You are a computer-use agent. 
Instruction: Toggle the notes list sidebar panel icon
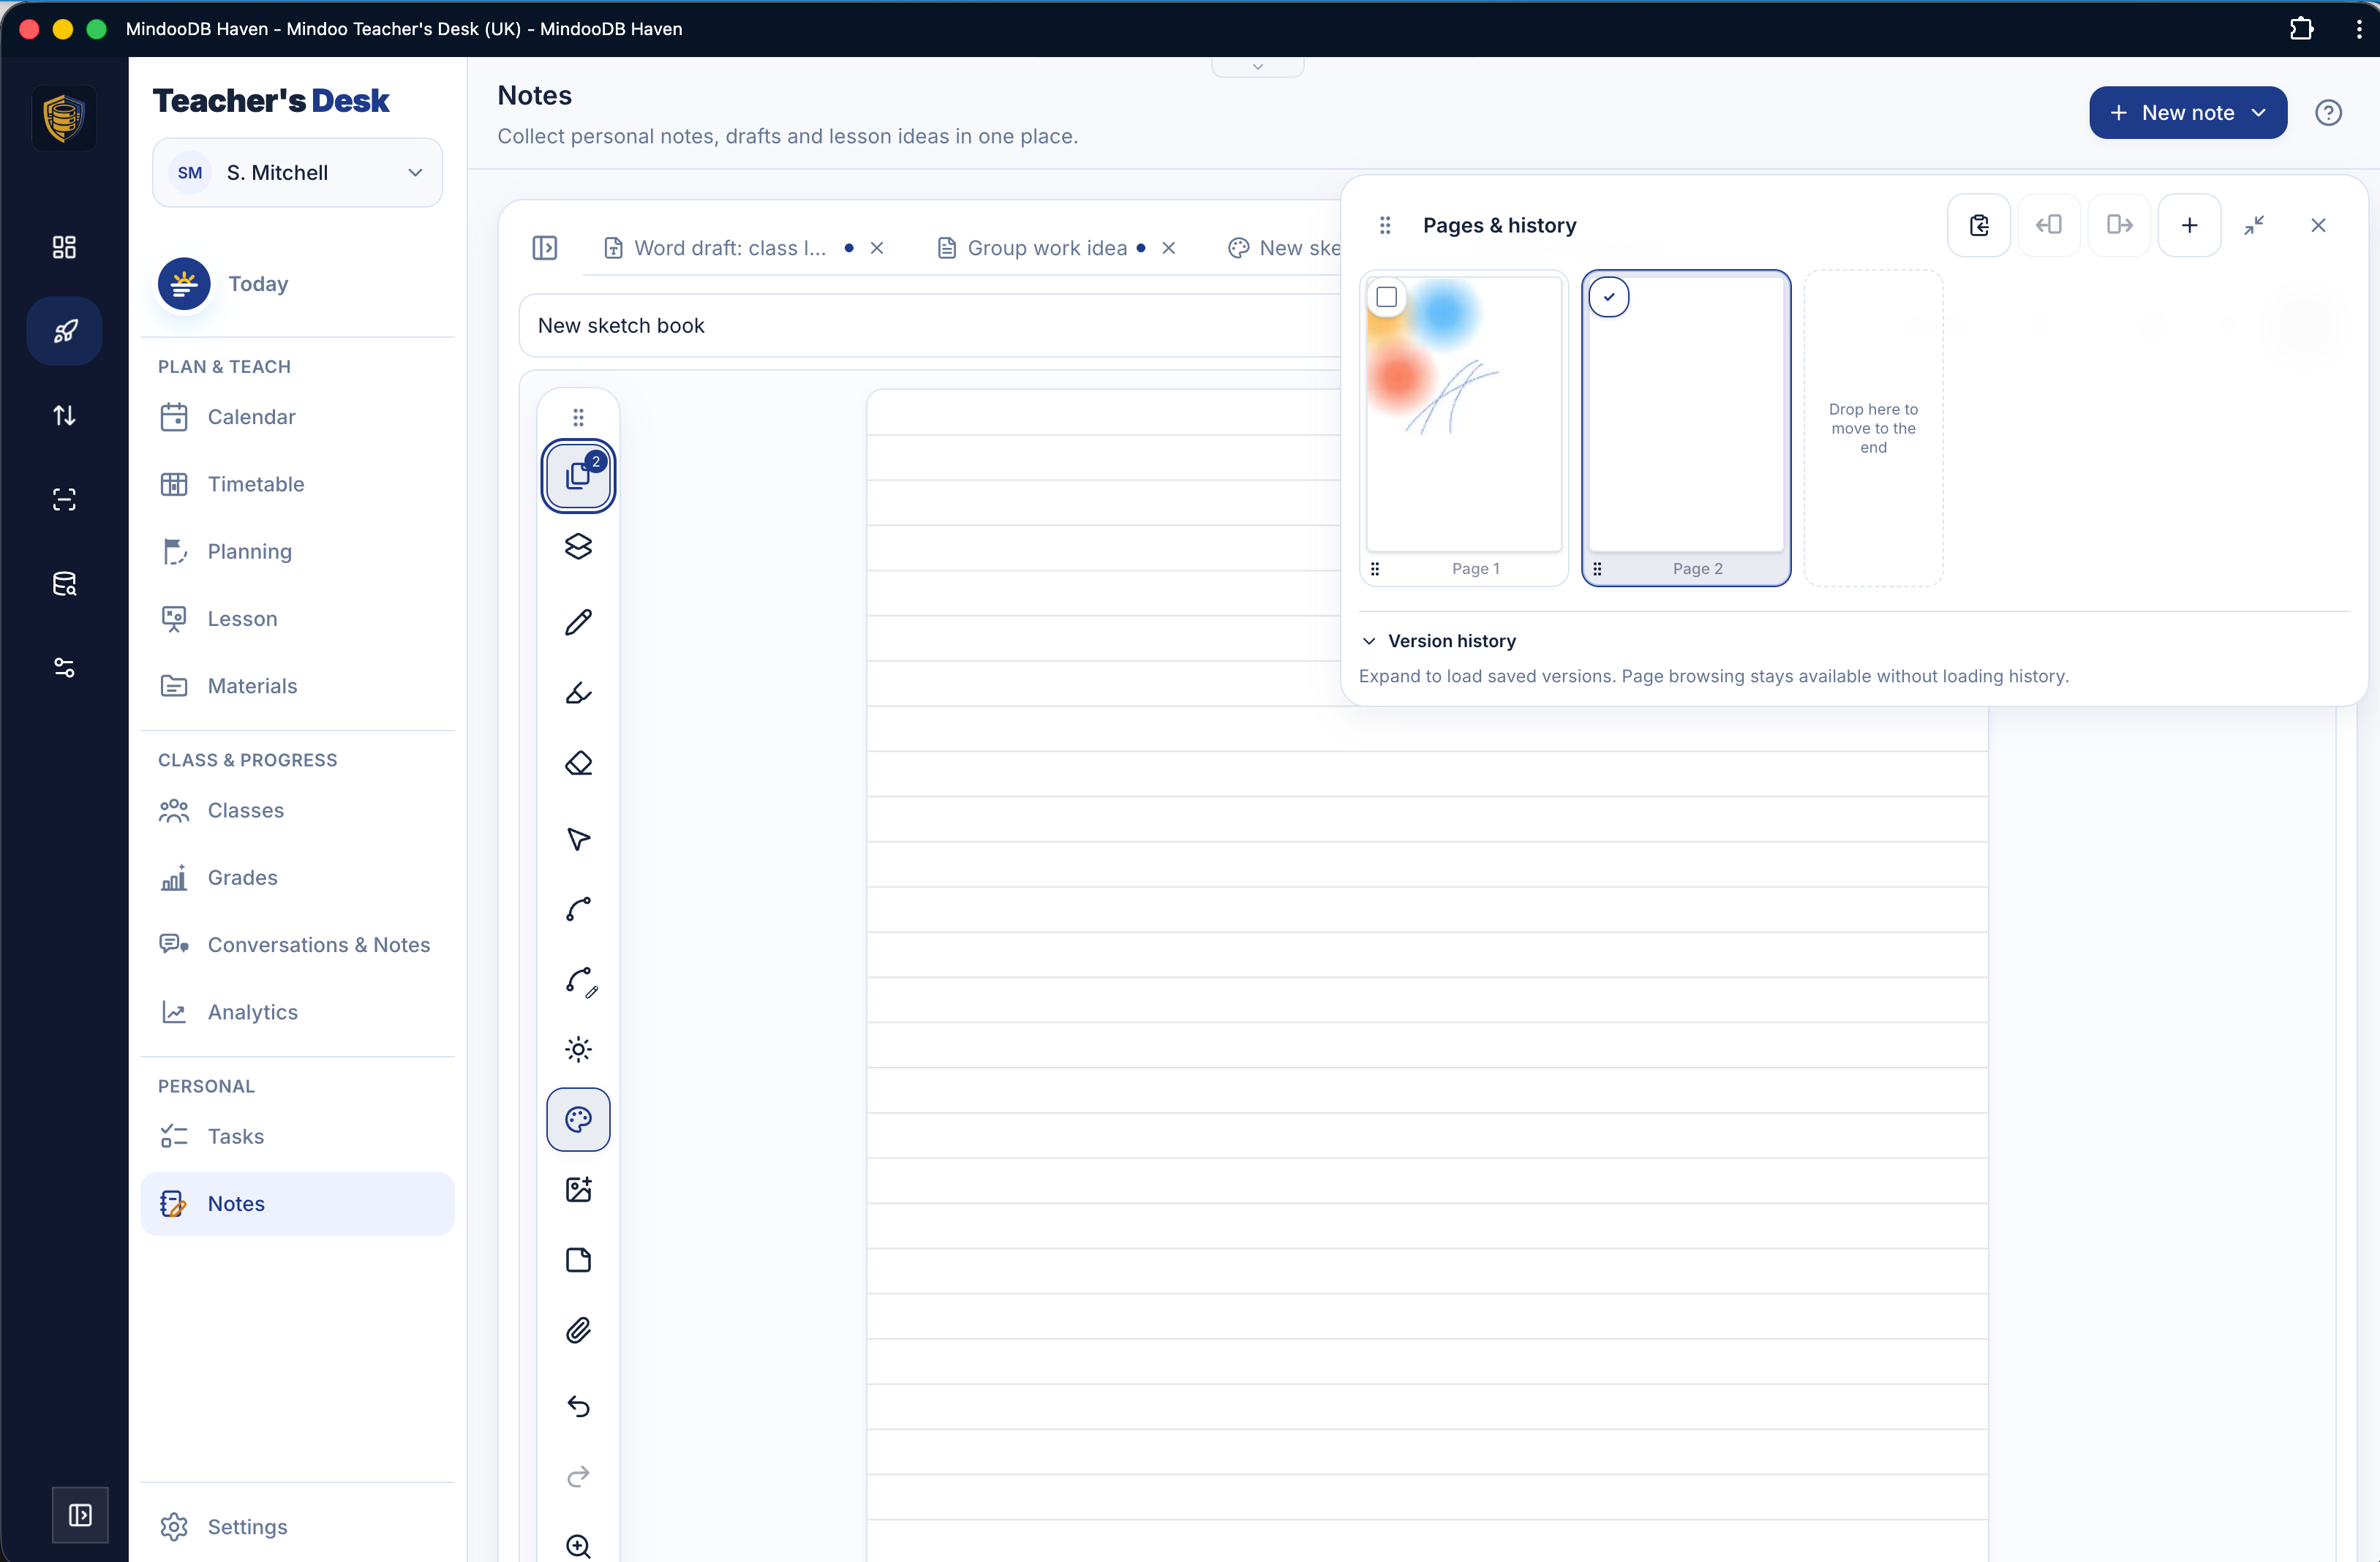(545, 248)
